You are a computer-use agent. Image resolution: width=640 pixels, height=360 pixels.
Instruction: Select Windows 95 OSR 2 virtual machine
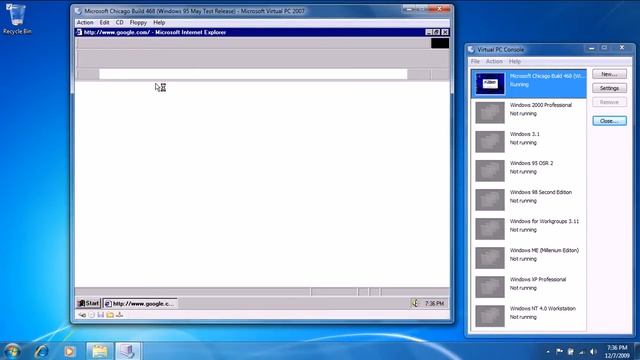coord(529,170)
